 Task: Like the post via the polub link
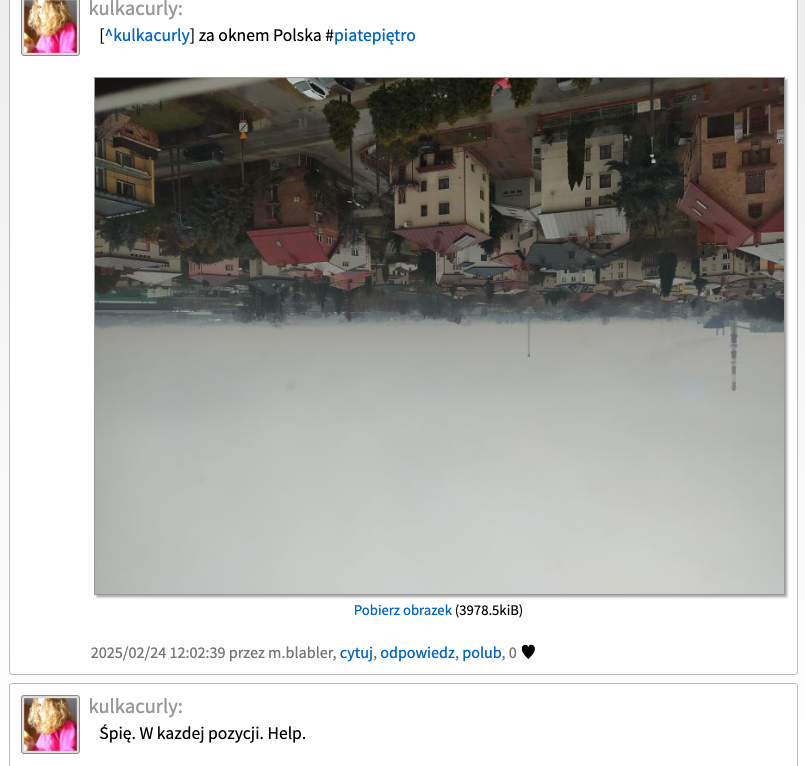(482, 653)
